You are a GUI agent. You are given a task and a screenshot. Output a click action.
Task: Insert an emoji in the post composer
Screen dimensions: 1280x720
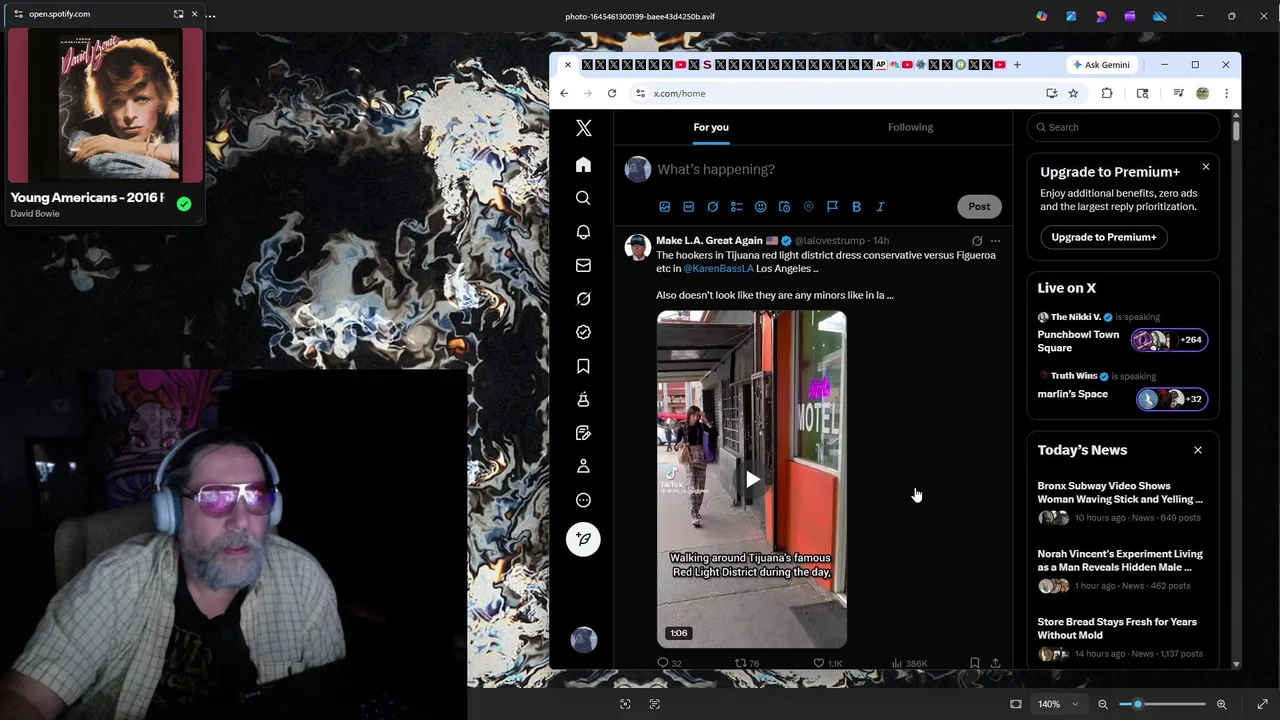[x=760, y=207]
